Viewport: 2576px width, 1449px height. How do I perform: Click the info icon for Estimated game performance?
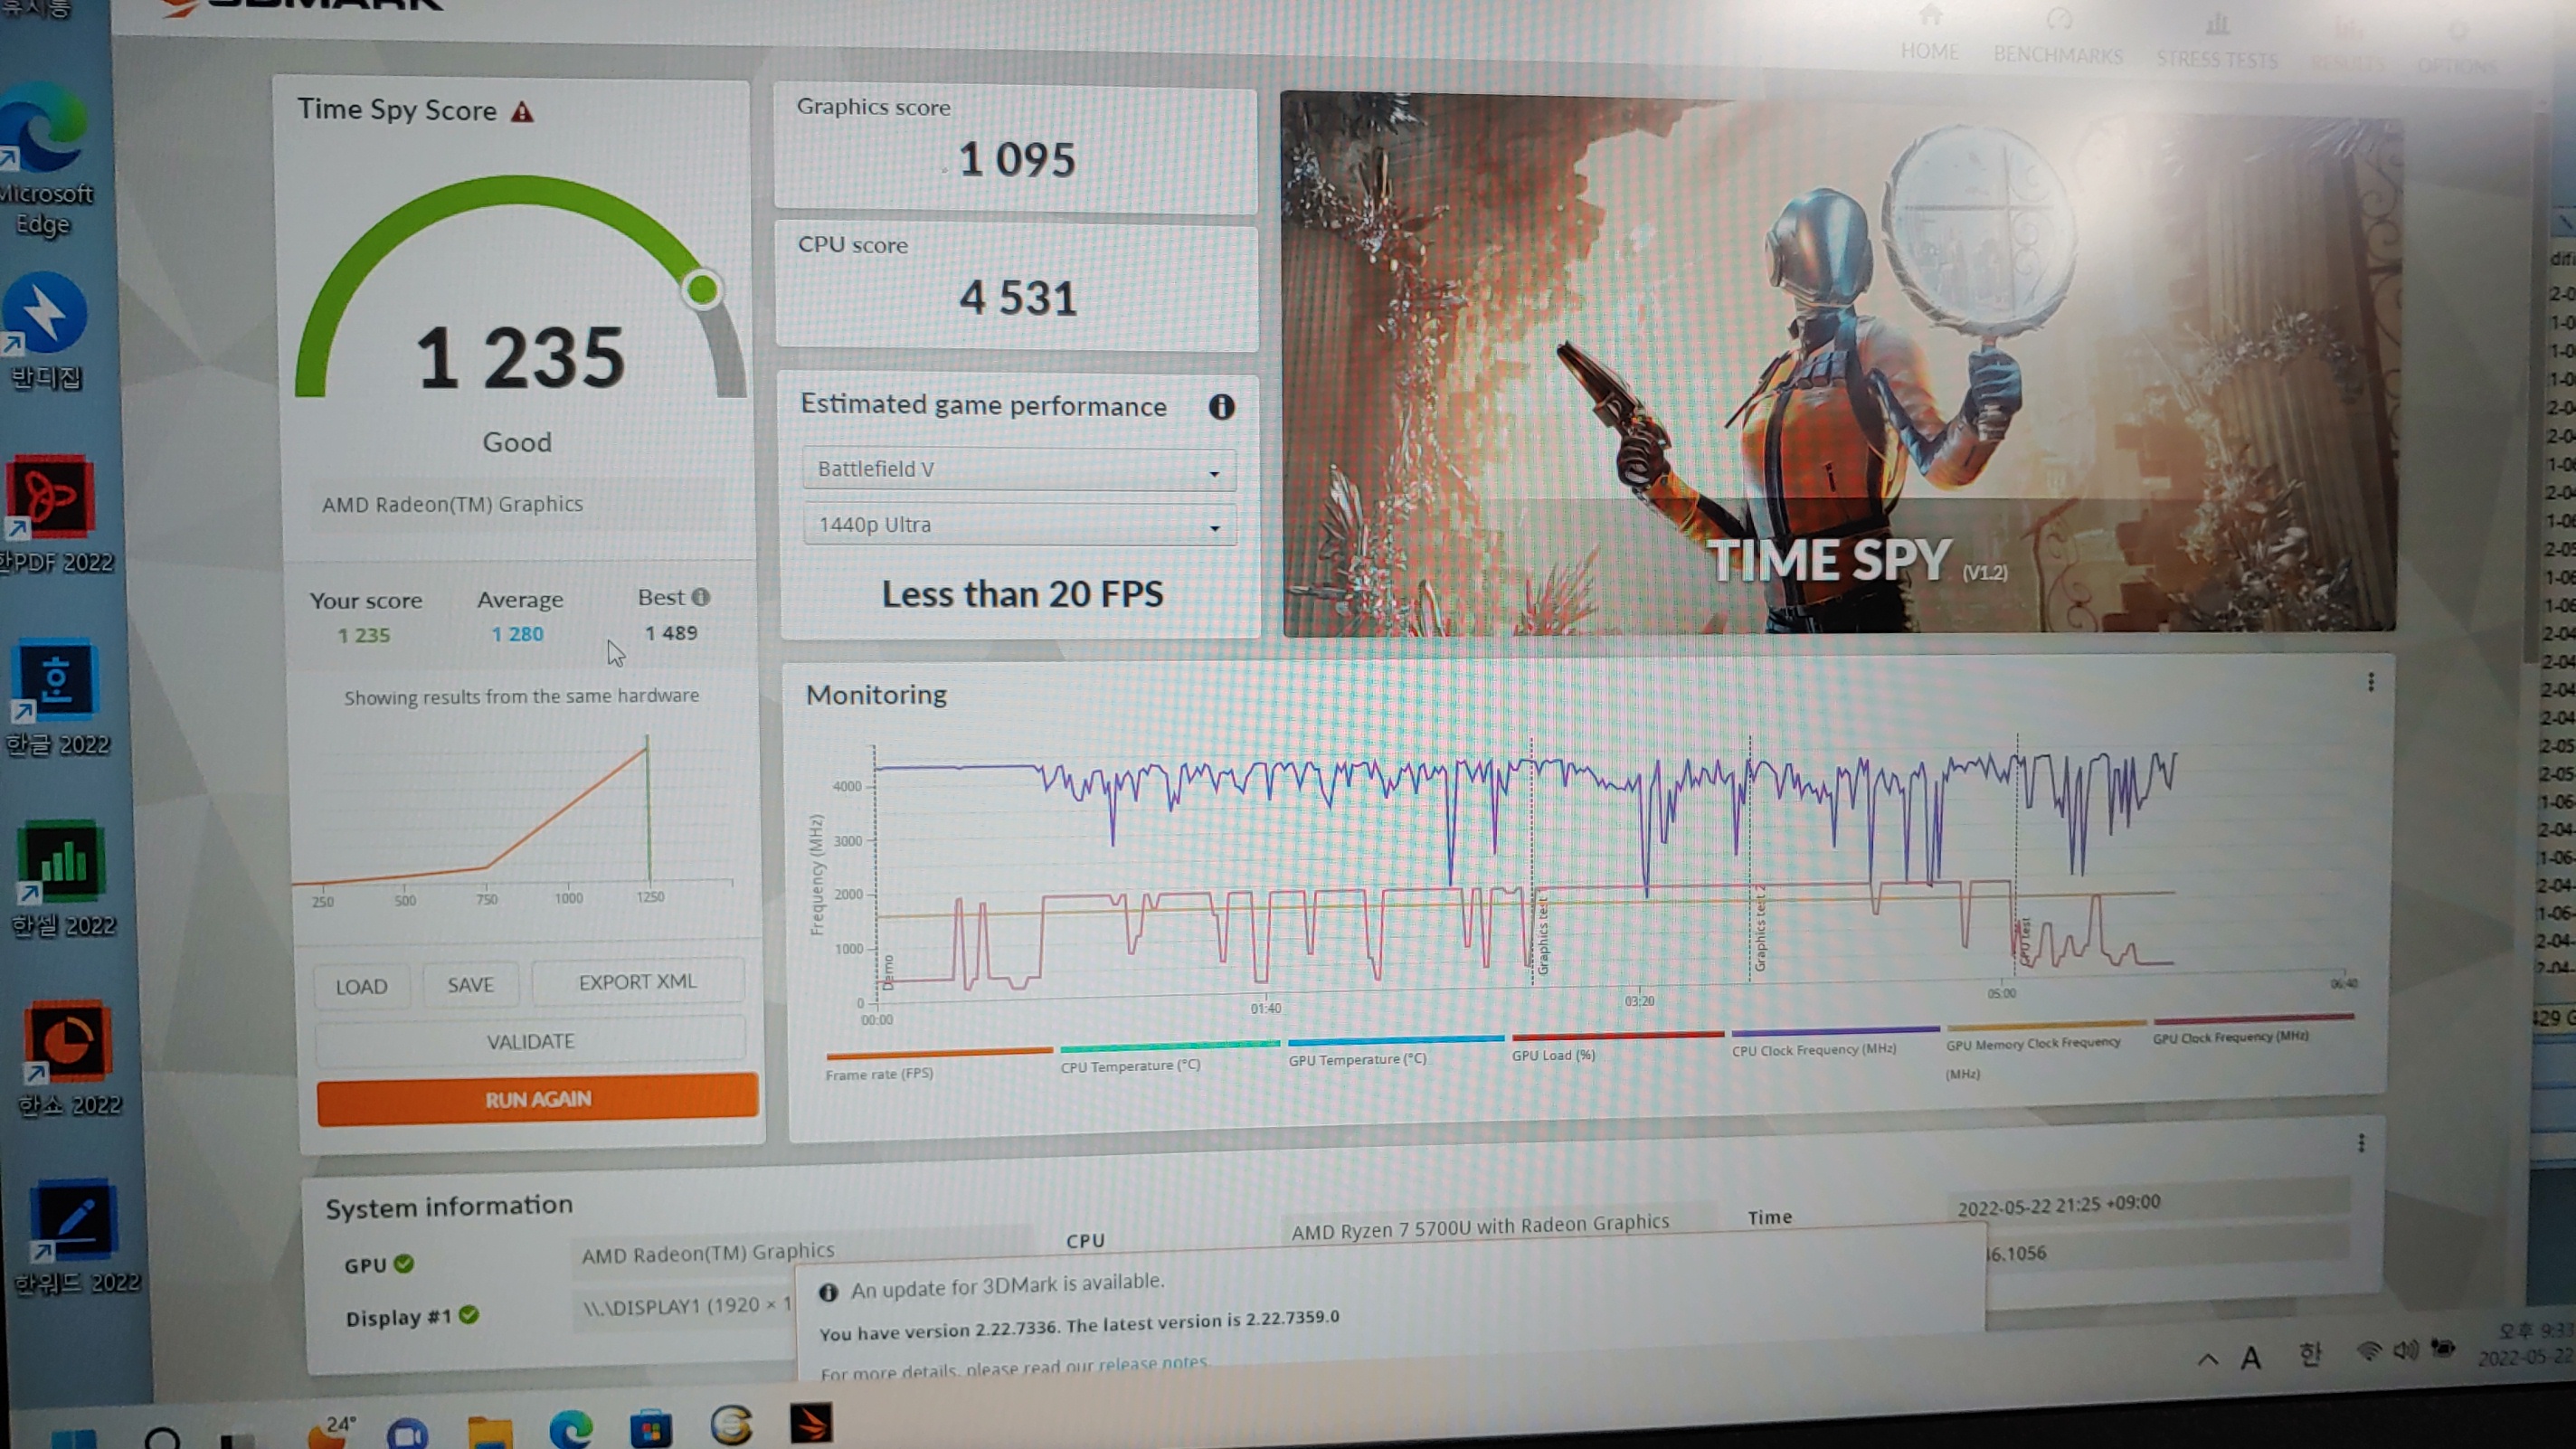1221,407
